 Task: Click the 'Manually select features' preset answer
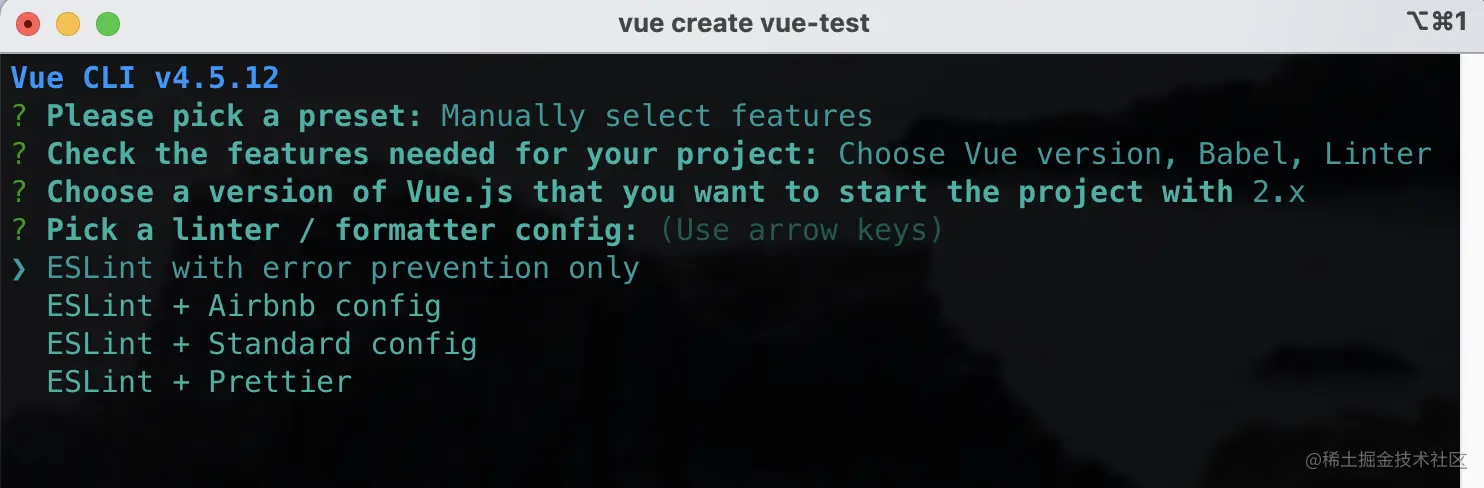(x=656, y=117)
